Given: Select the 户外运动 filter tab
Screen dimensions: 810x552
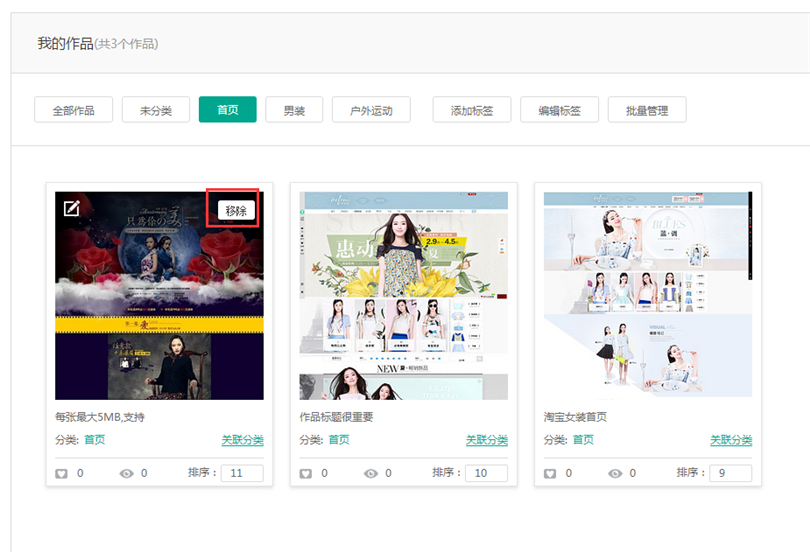Looking at the screenshot, I should (x=371, y=110).
